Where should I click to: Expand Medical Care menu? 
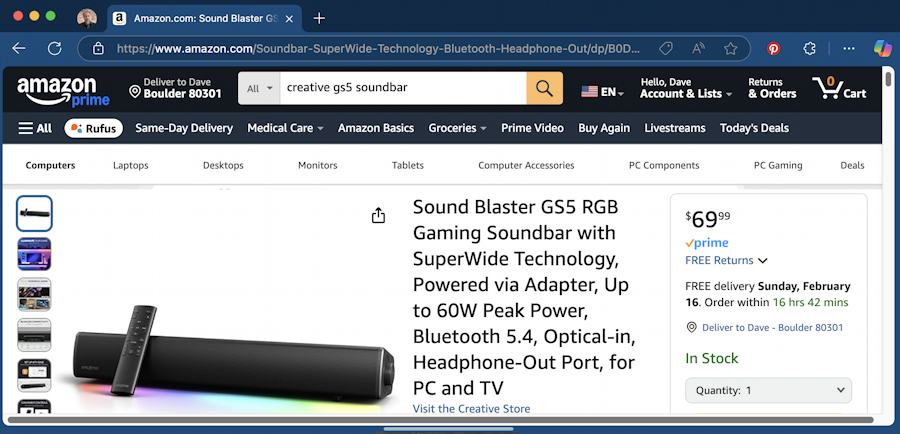coord(285,128)
